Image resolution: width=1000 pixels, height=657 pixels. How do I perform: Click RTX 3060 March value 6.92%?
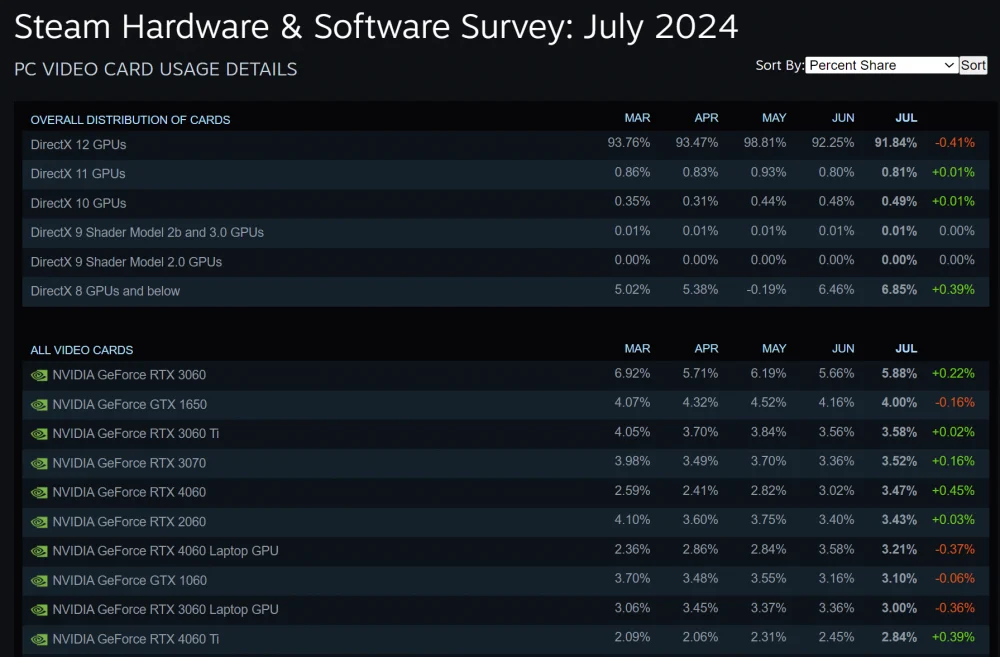[632, 373]
